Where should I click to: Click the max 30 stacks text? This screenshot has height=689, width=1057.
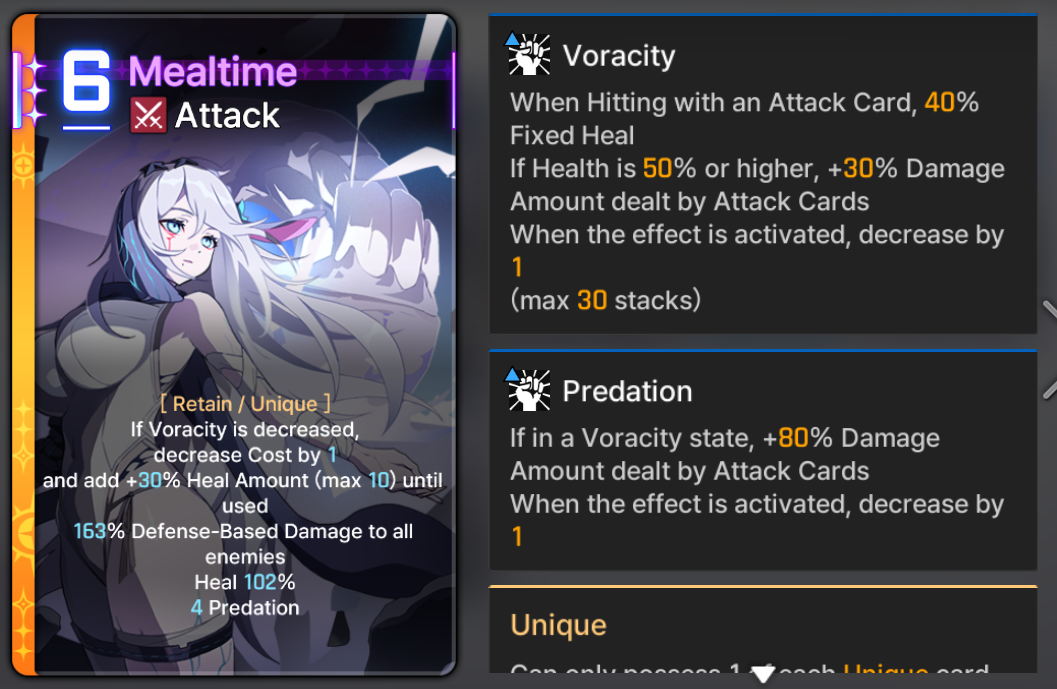[605, 300]
